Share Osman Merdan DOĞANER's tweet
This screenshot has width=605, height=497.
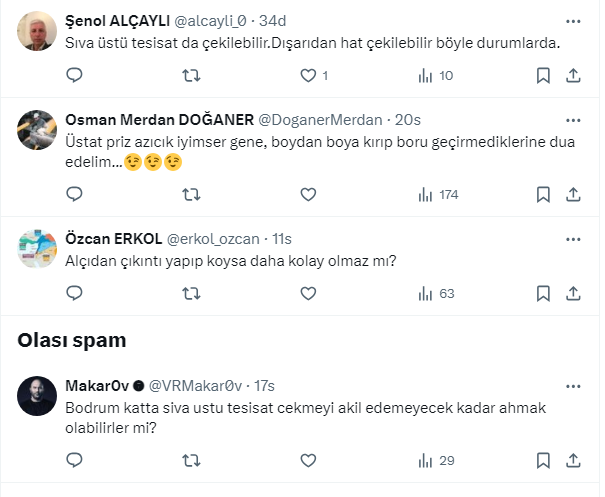tap(574, 194)
